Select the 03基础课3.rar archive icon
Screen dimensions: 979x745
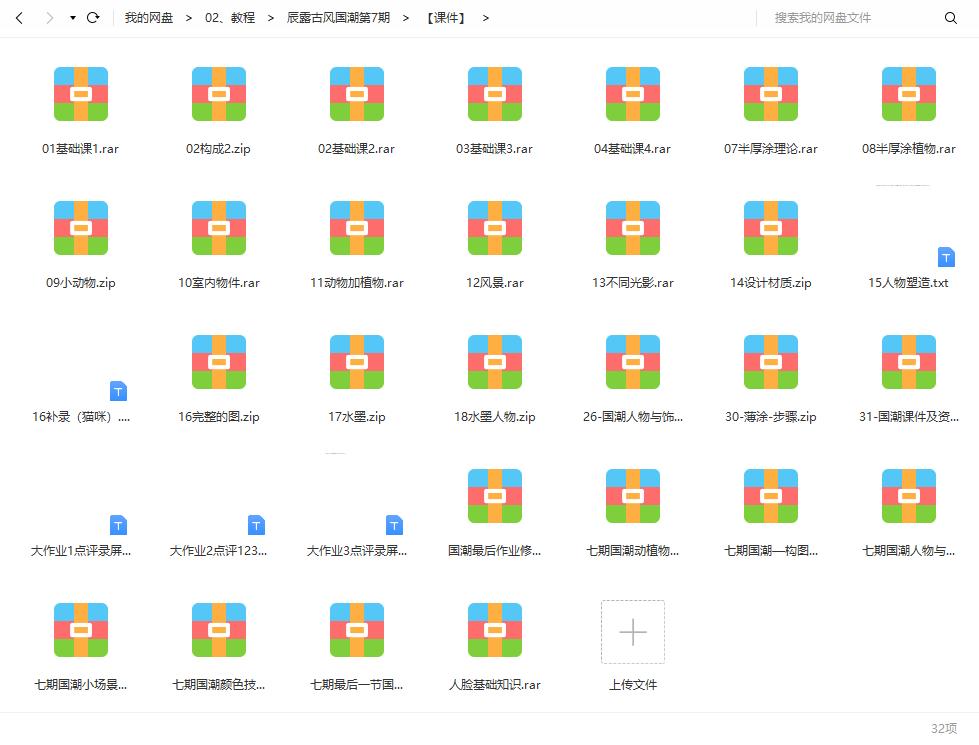(x=495, y=94)
